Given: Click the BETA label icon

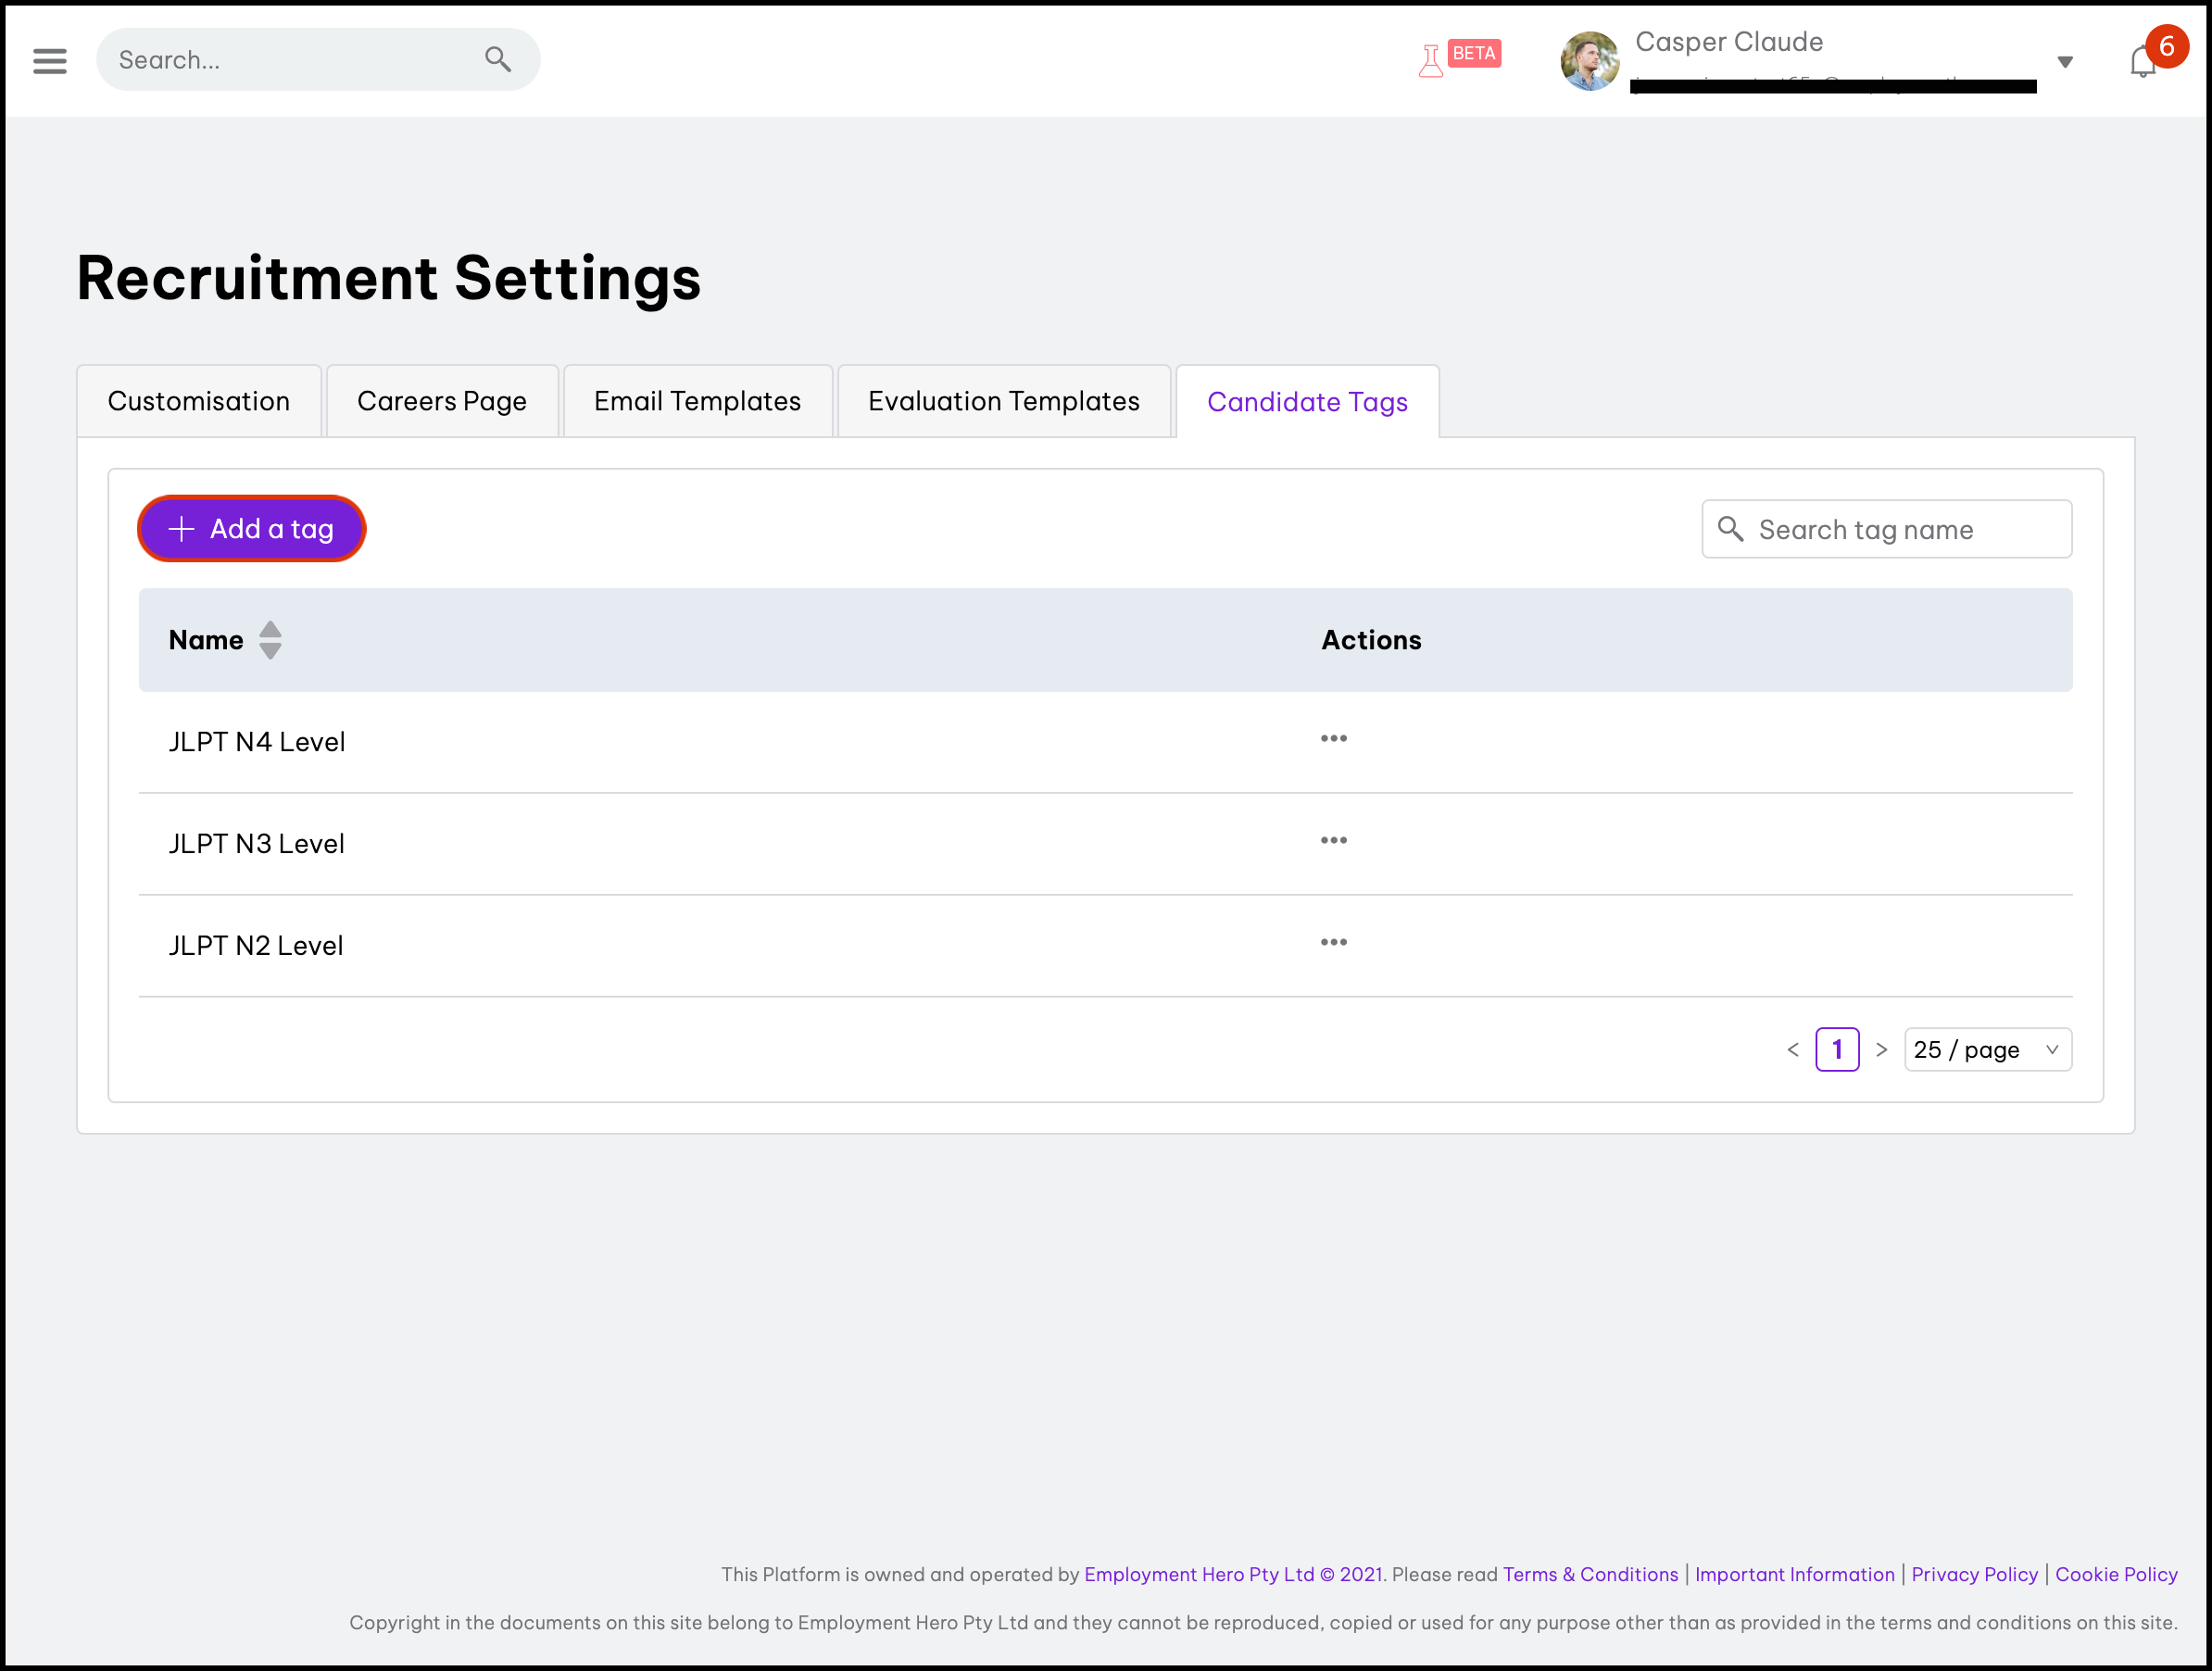Looking at the screenshot, I should click(x=1461, y=57).
